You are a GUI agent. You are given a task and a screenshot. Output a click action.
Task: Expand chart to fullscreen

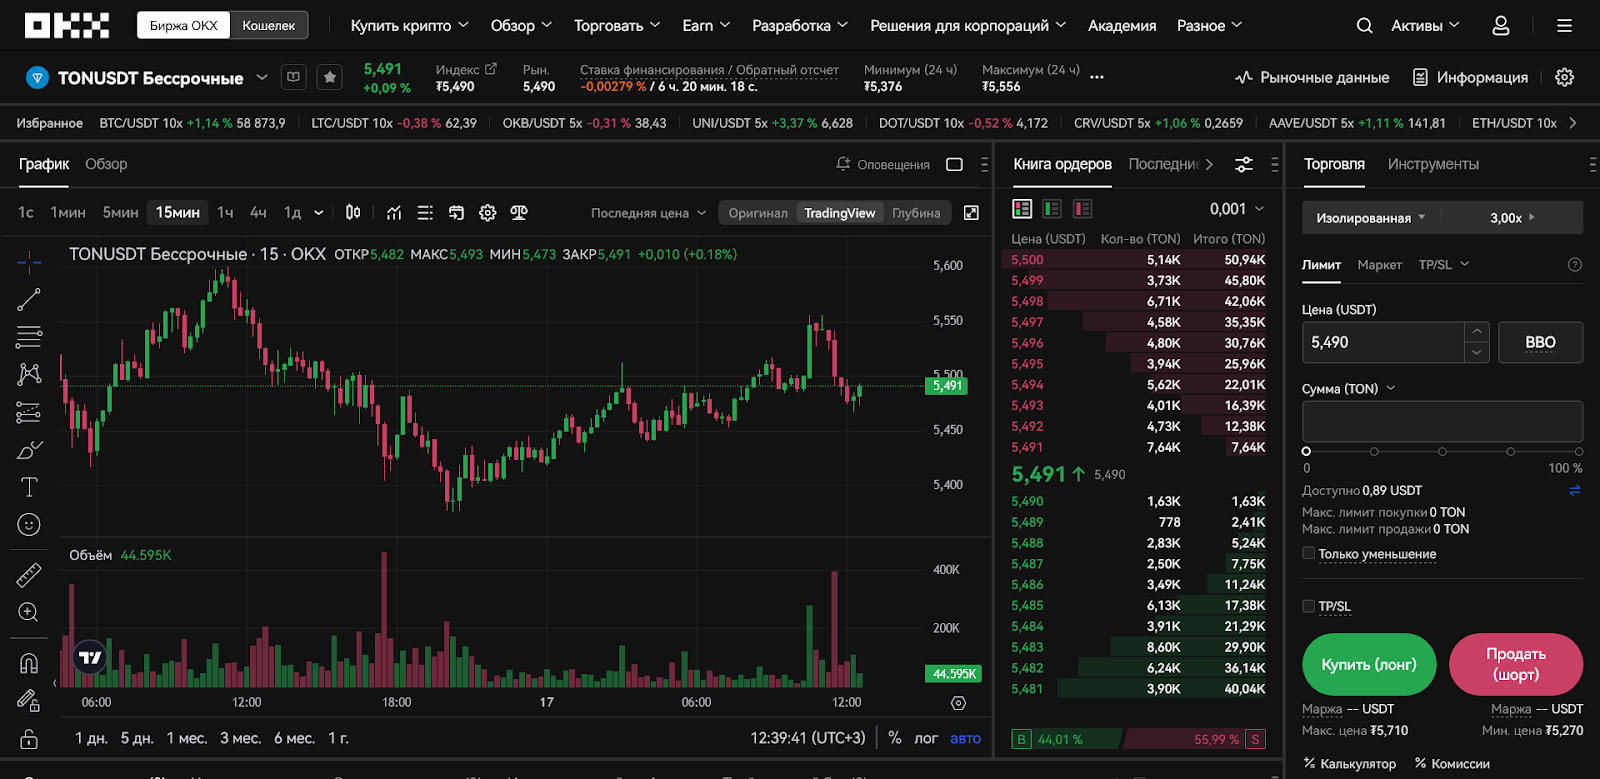tap(971, 213)
